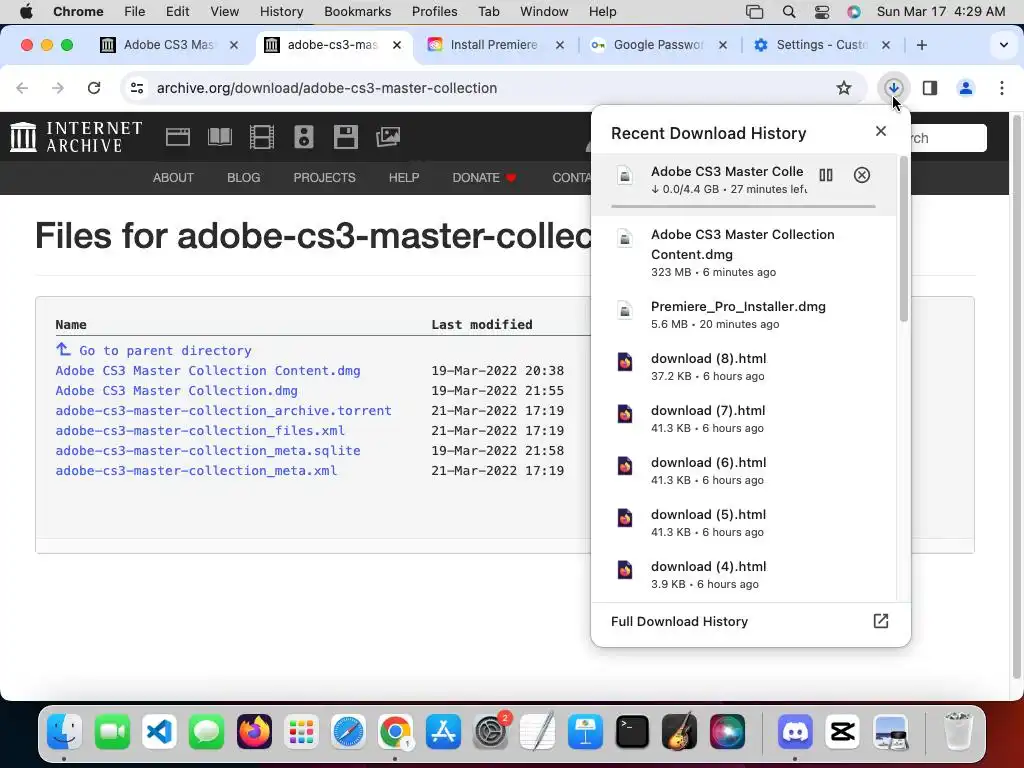The image size is (1024, 768).
Task: Open adobe-cs3-master-collection_meta.xml link
Action: [x=196, y=470]
